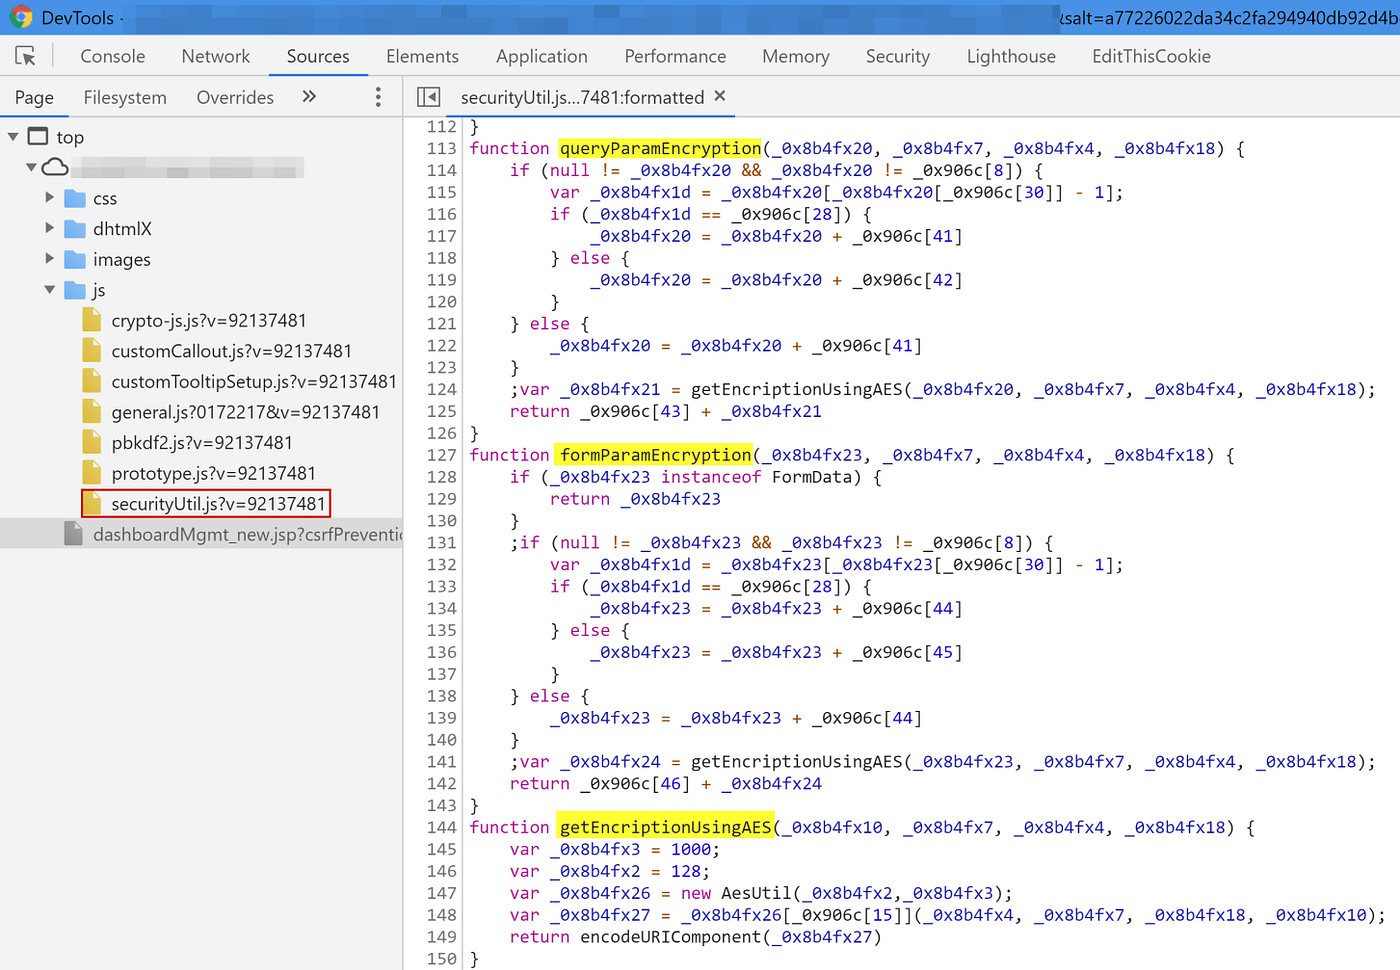This screenshot has height=970, width=1400.
Task: Click the crypto-js.js file icon
Action: point(91,319)
